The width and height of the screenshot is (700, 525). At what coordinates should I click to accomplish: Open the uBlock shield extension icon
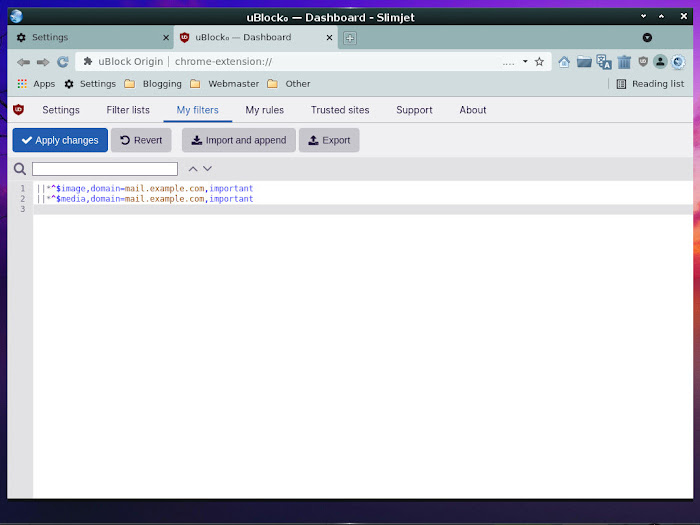(x=643, y=62)
